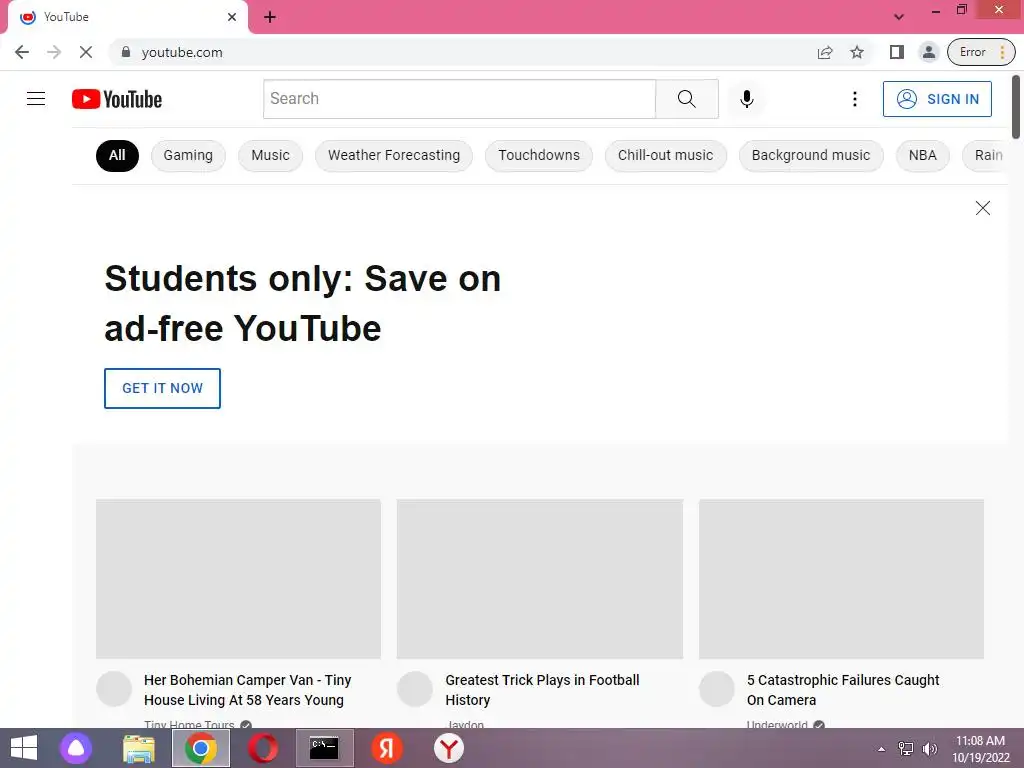Open the volume tray icon
The image size is (1024, 768).
(x=929, y=749)
